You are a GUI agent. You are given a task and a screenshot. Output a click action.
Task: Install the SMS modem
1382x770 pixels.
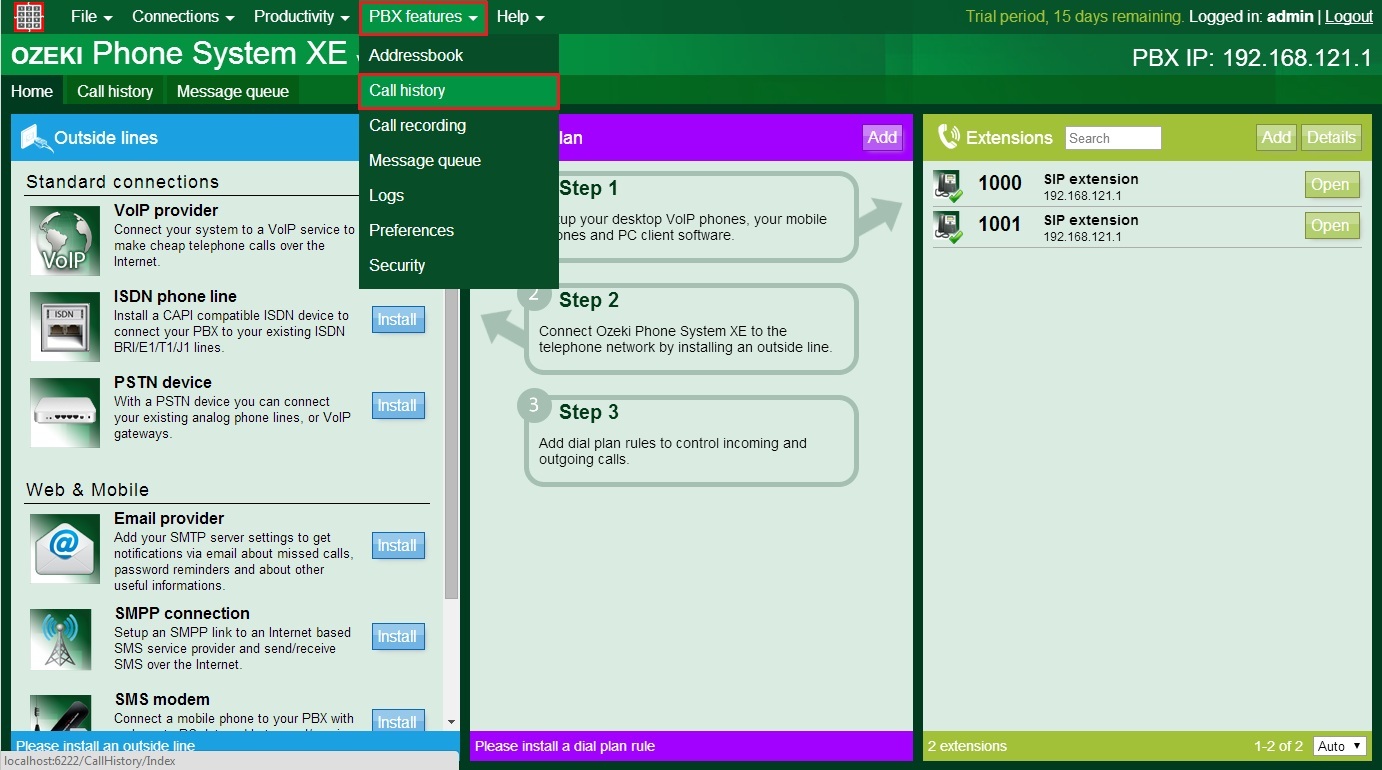tap(398, 721)
